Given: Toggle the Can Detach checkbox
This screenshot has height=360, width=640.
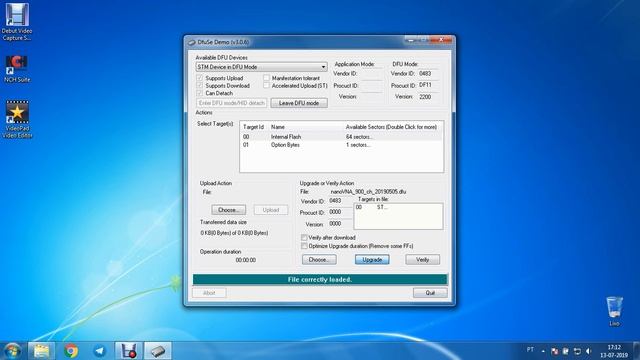Looking at the screenshot, I should 200,93.
